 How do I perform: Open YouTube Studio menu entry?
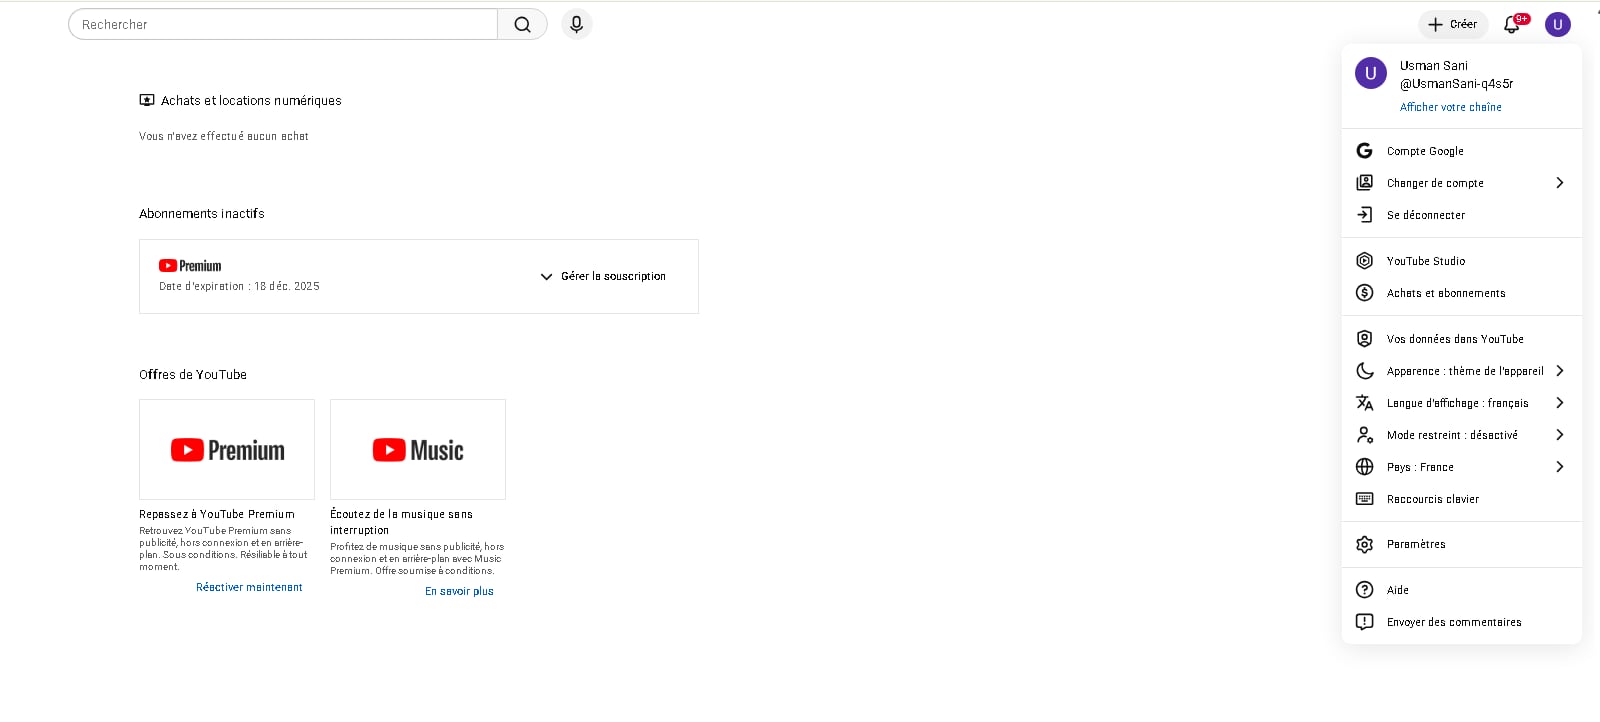click(x=1462, y=261)
